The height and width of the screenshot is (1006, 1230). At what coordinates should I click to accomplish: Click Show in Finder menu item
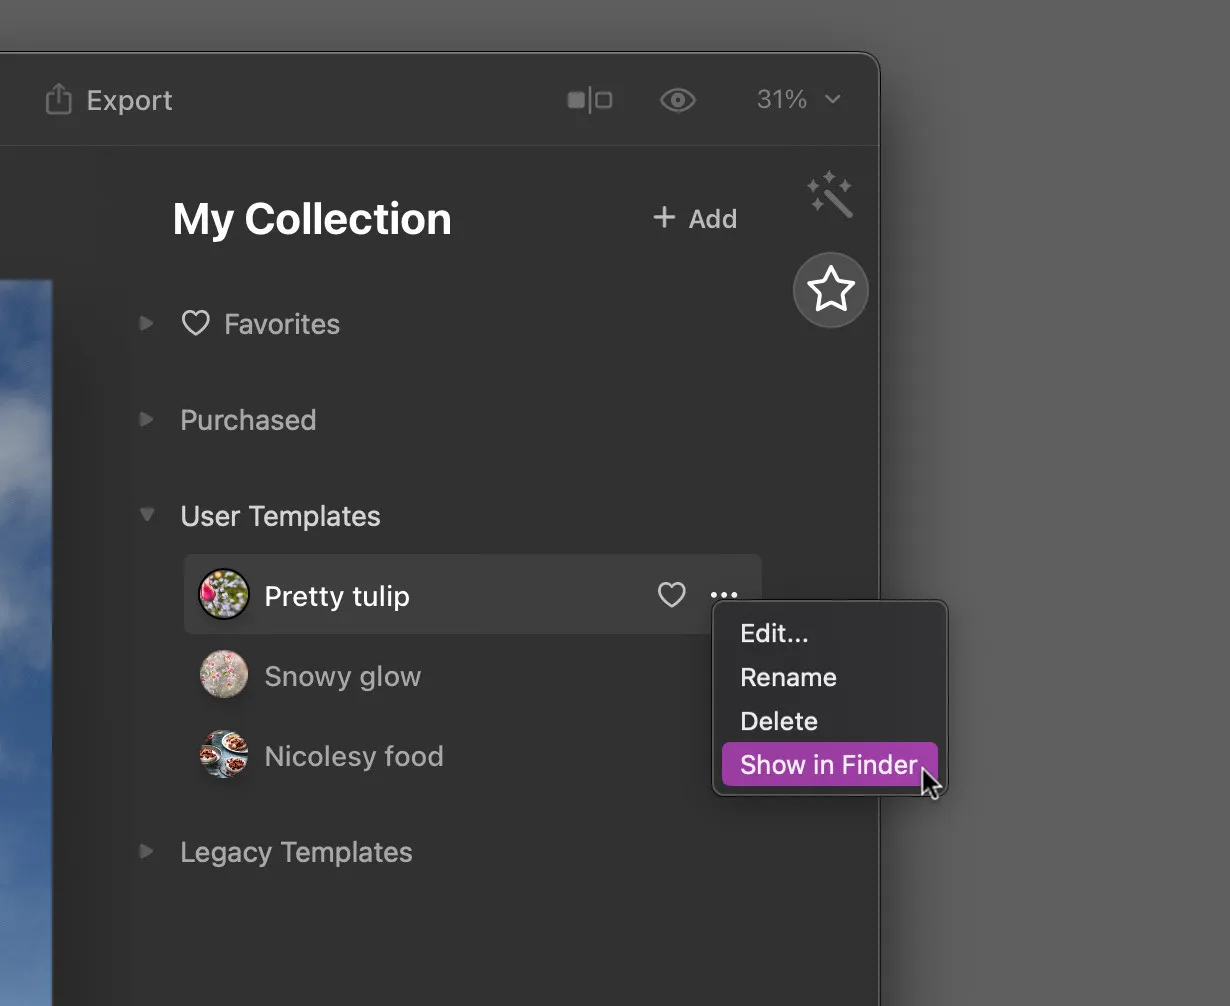[x=828, y=765]
